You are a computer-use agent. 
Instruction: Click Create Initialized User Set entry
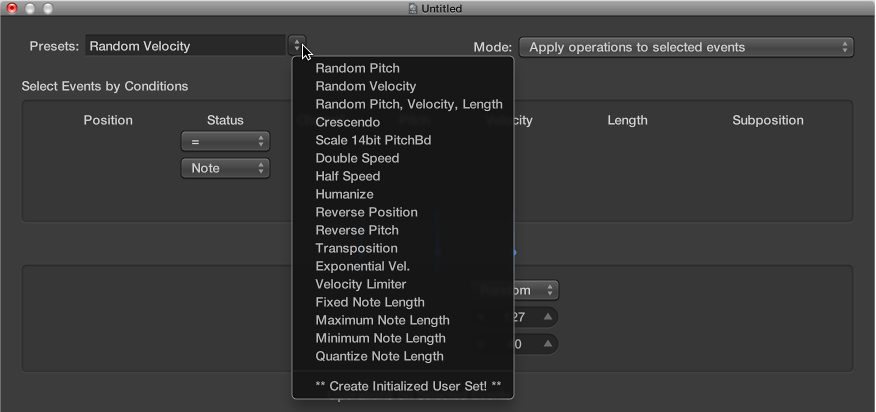[403, 386]
